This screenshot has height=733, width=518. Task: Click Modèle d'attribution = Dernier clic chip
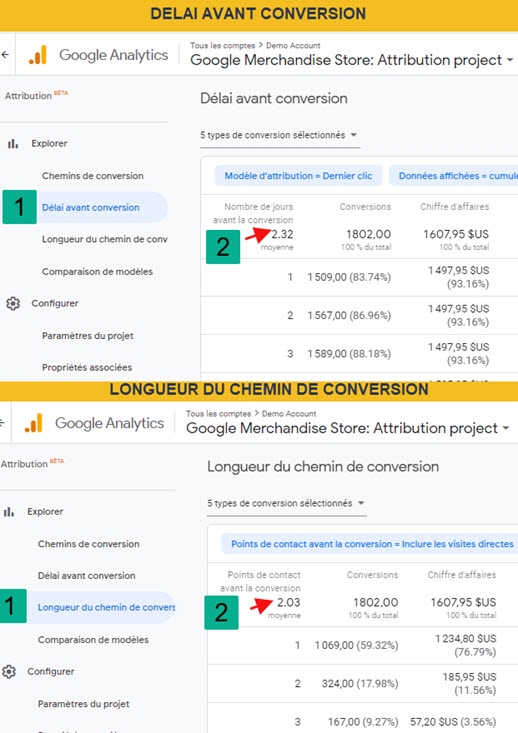[x=298, y=176]
